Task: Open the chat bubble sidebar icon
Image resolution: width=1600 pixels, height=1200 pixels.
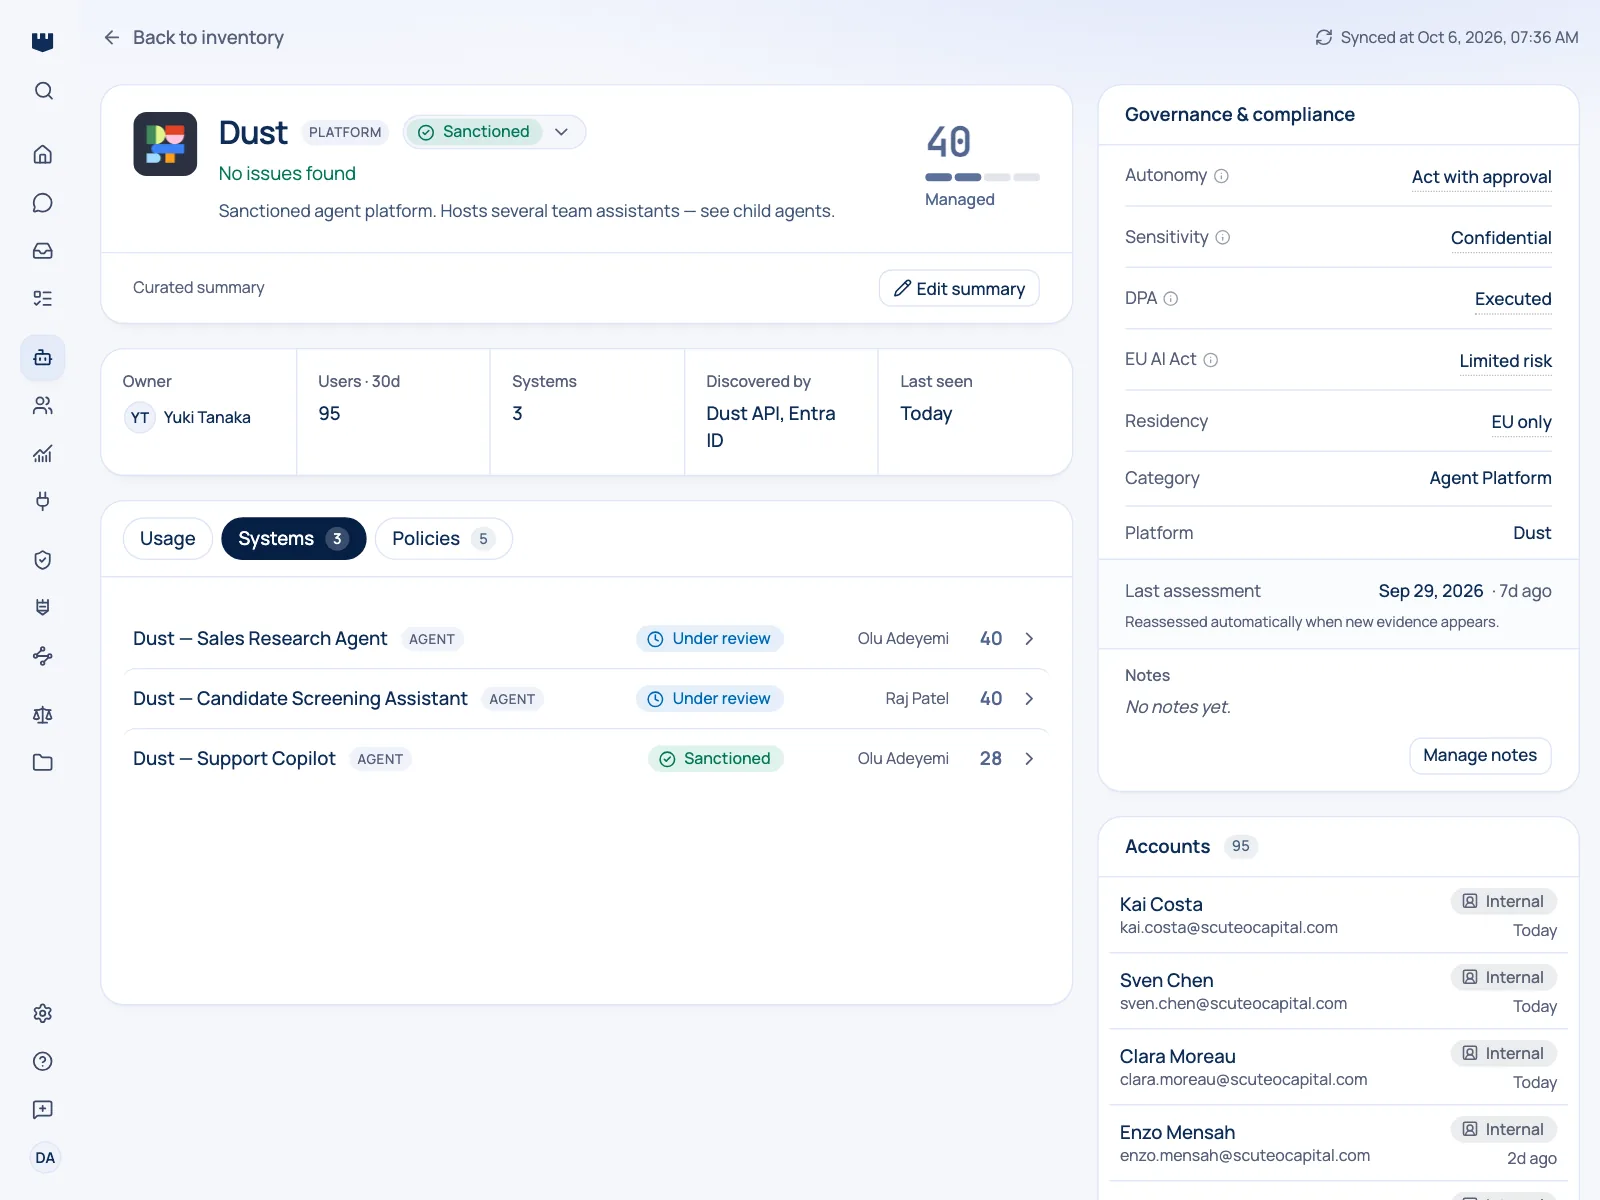Action: coord(43,203)
